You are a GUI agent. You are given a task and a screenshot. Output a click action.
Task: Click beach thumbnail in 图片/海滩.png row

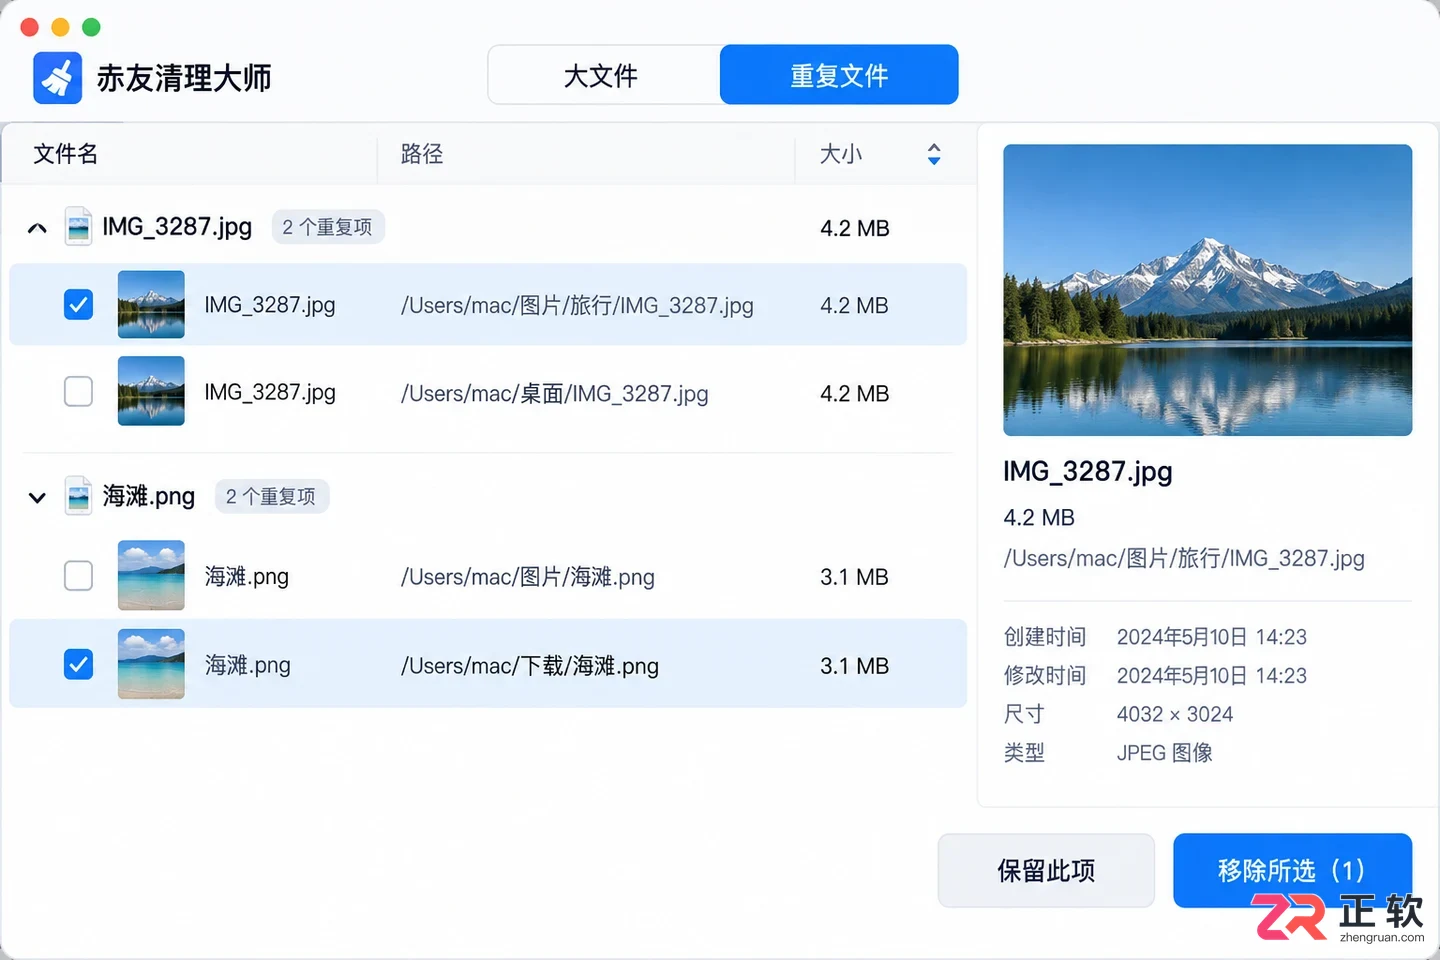click(x=151, y=576)
